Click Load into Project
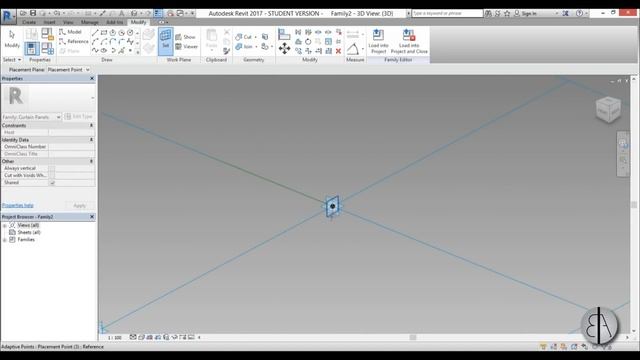This screenshot has height=360, width=640. [378, 41]
